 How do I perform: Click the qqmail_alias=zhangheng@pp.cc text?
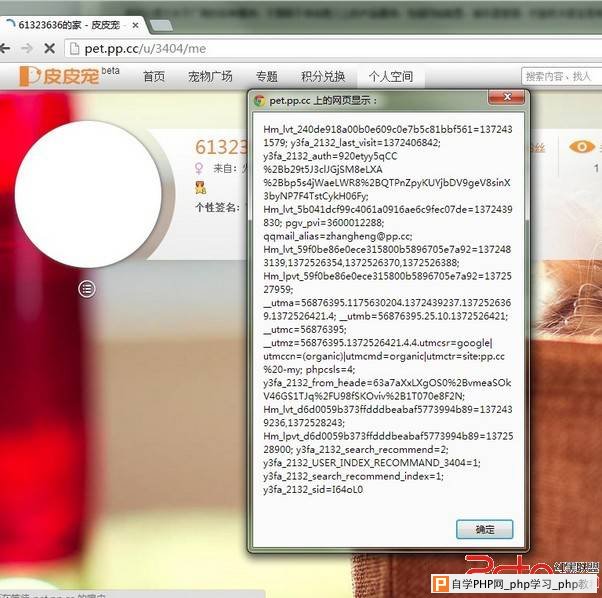tap(337, 236)
